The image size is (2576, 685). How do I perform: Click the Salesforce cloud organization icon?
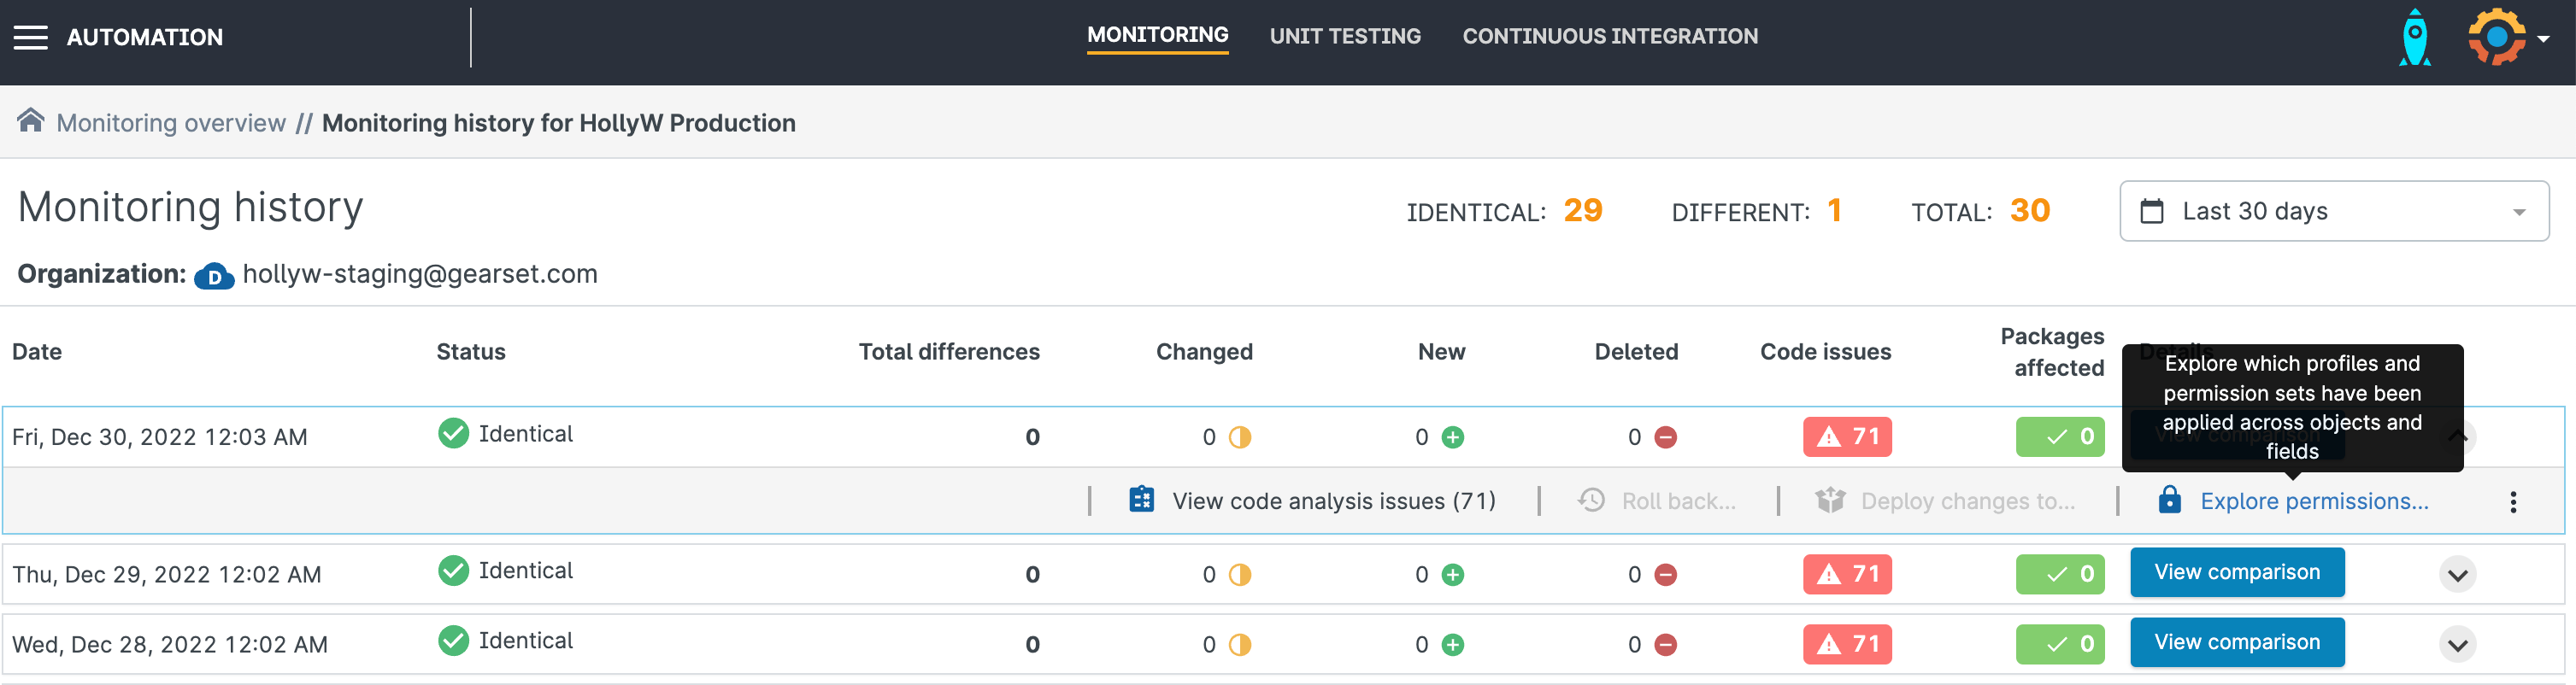214,276
